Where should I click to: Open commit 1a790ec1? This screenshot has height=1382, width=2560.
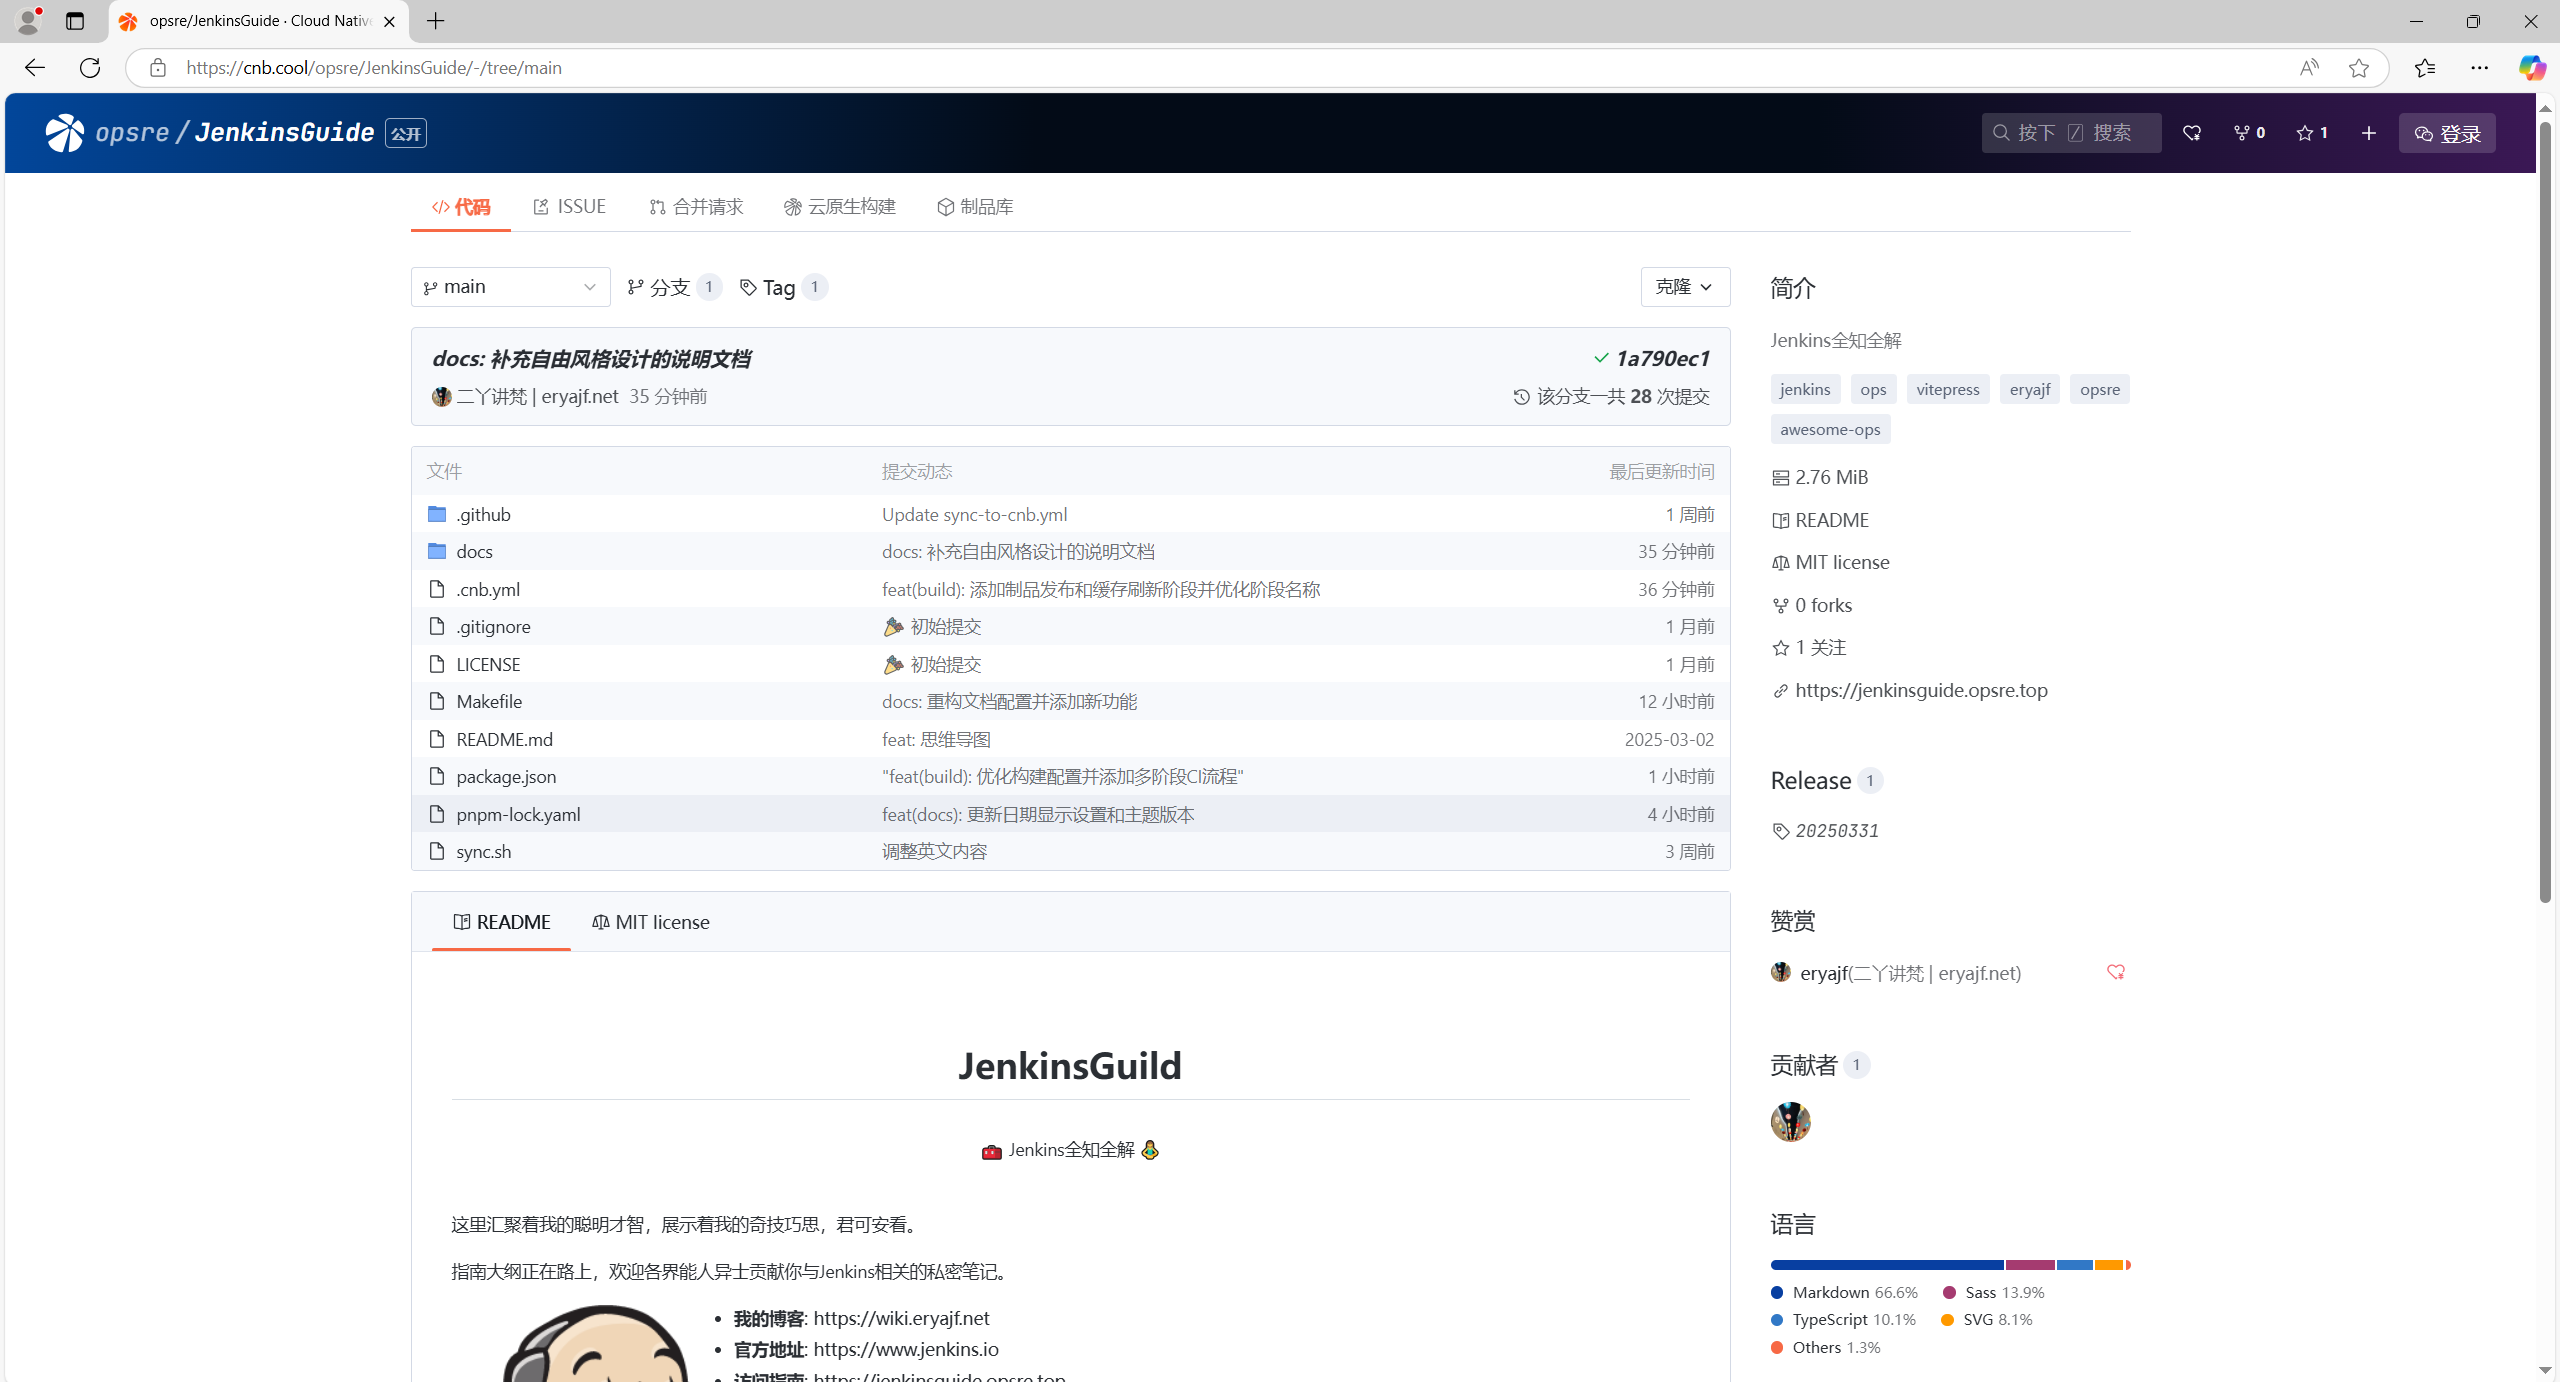[1662, 358]
